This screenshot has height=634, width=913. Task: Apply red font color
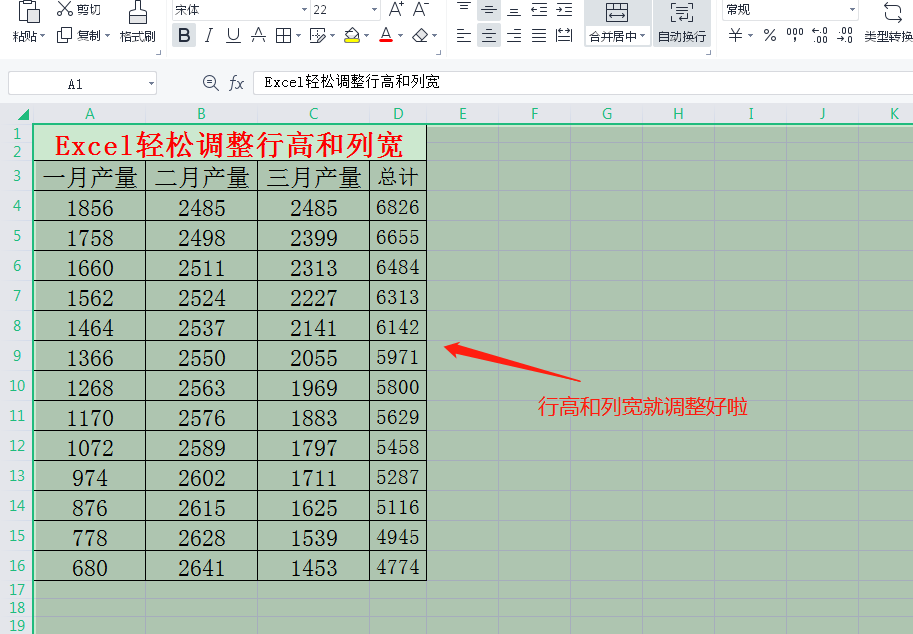pos(385,36)
